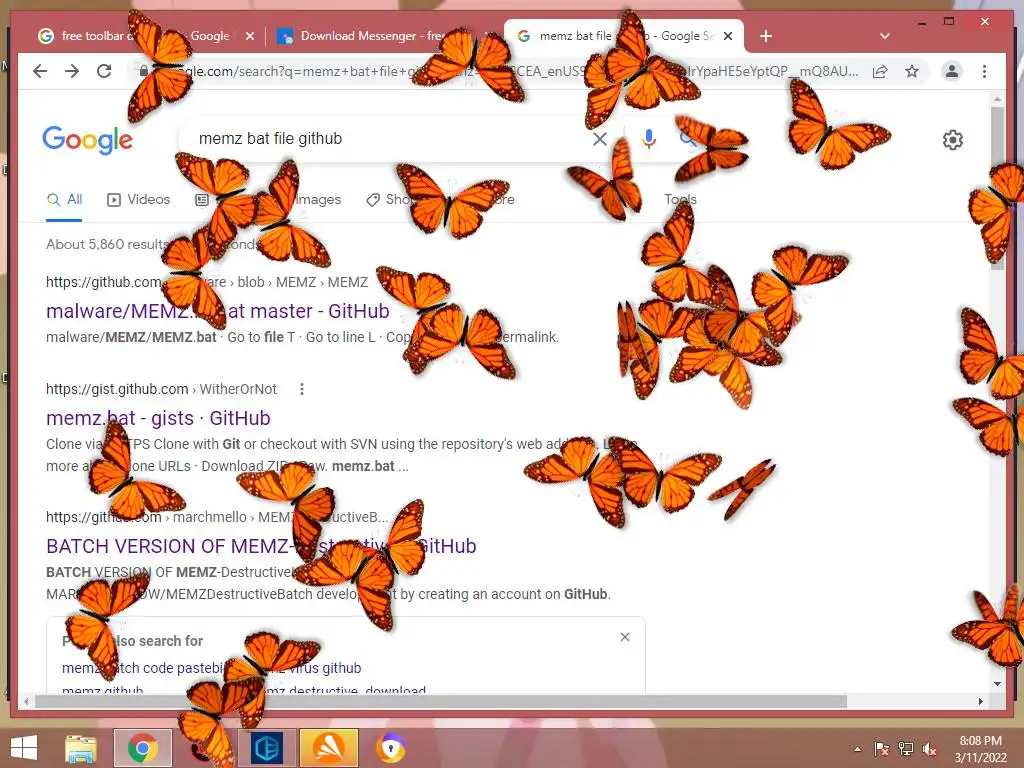Open the clock showing 8:08 PM
Image resolution: width=1024 pixels, height=768 pixels.
(980, 749)
